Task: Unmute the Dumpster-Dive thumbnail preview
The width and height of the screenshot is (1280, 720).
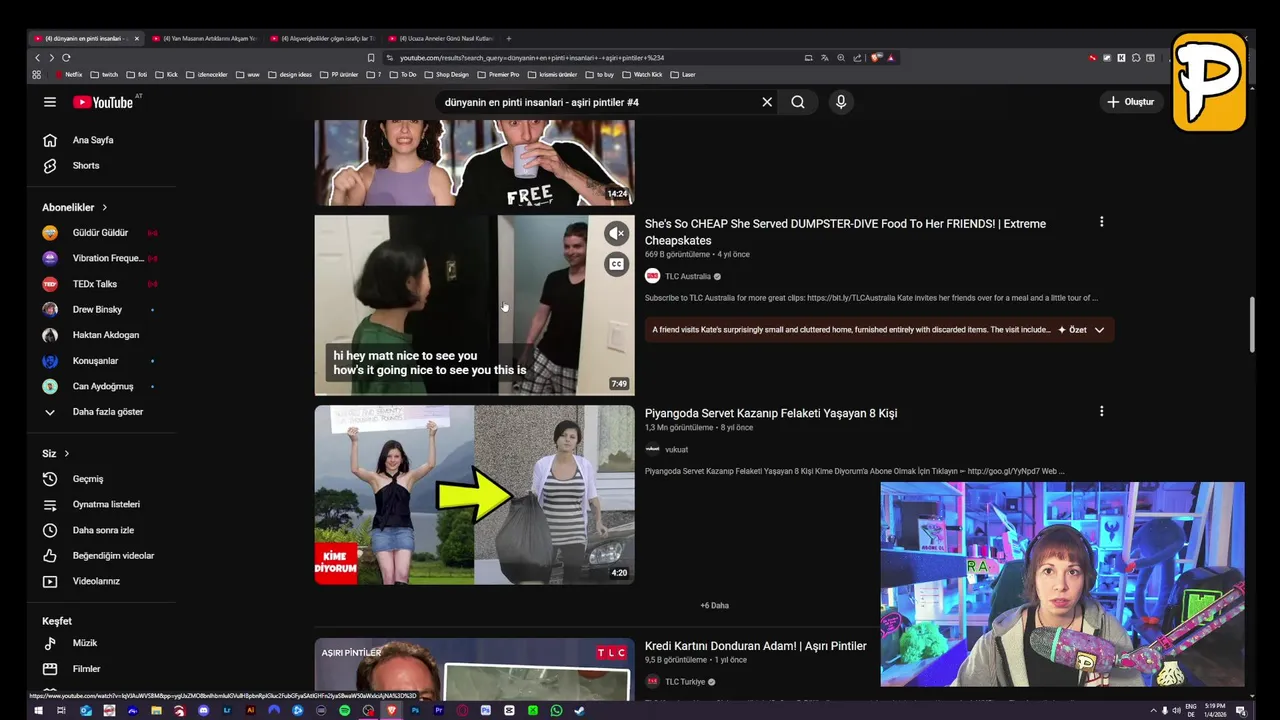Action: tap(616, 234)
